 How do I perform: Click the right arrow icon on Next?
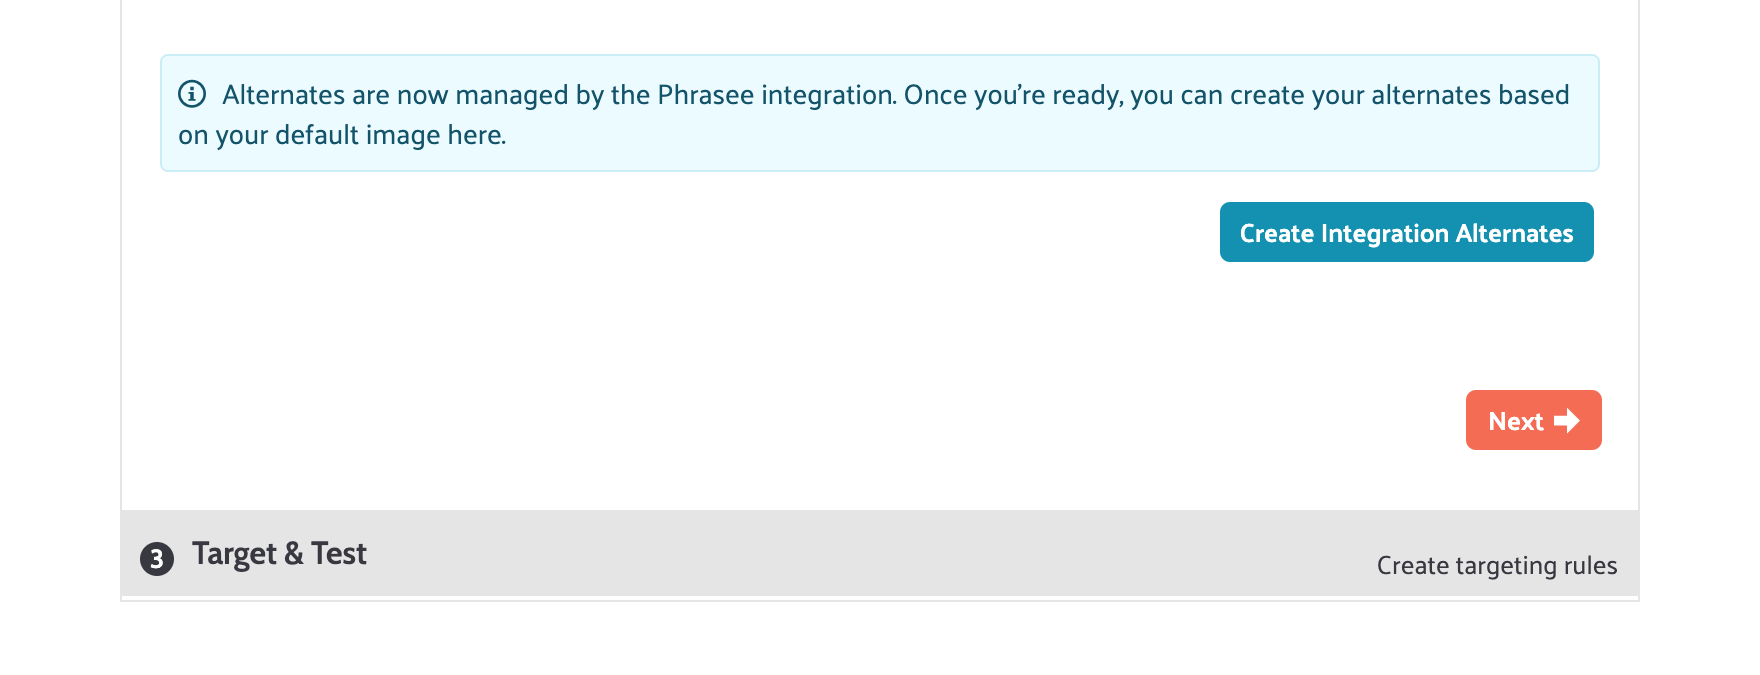[x=1567, y=421]
